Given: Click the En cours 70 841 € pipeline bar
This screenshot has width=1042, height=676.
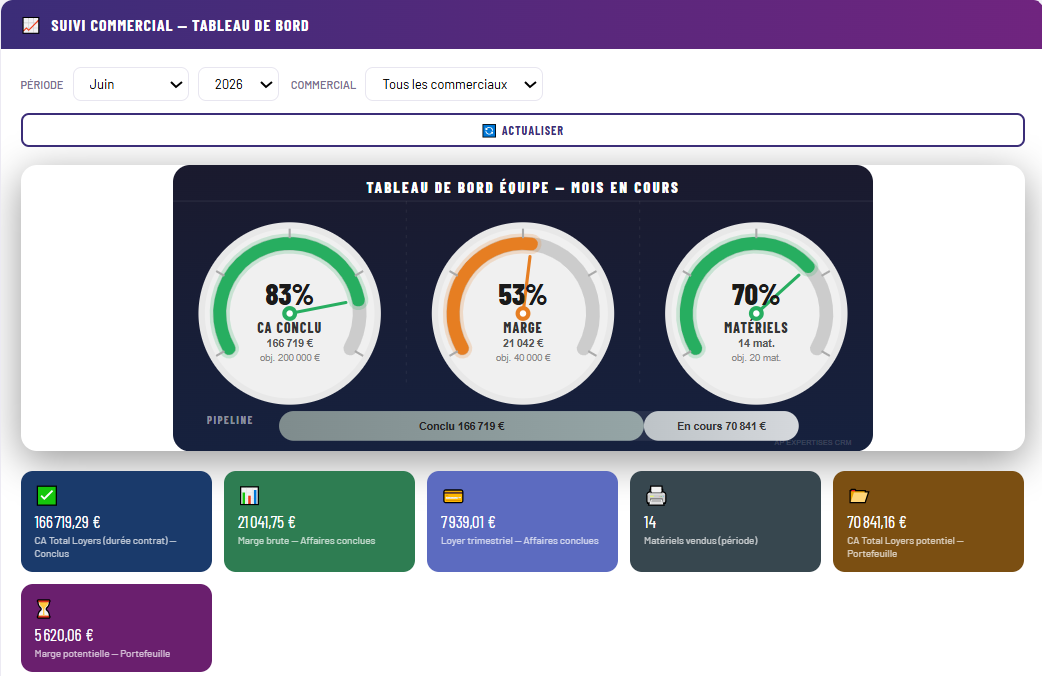Looking at the screenshot, I should pos(721,426).
